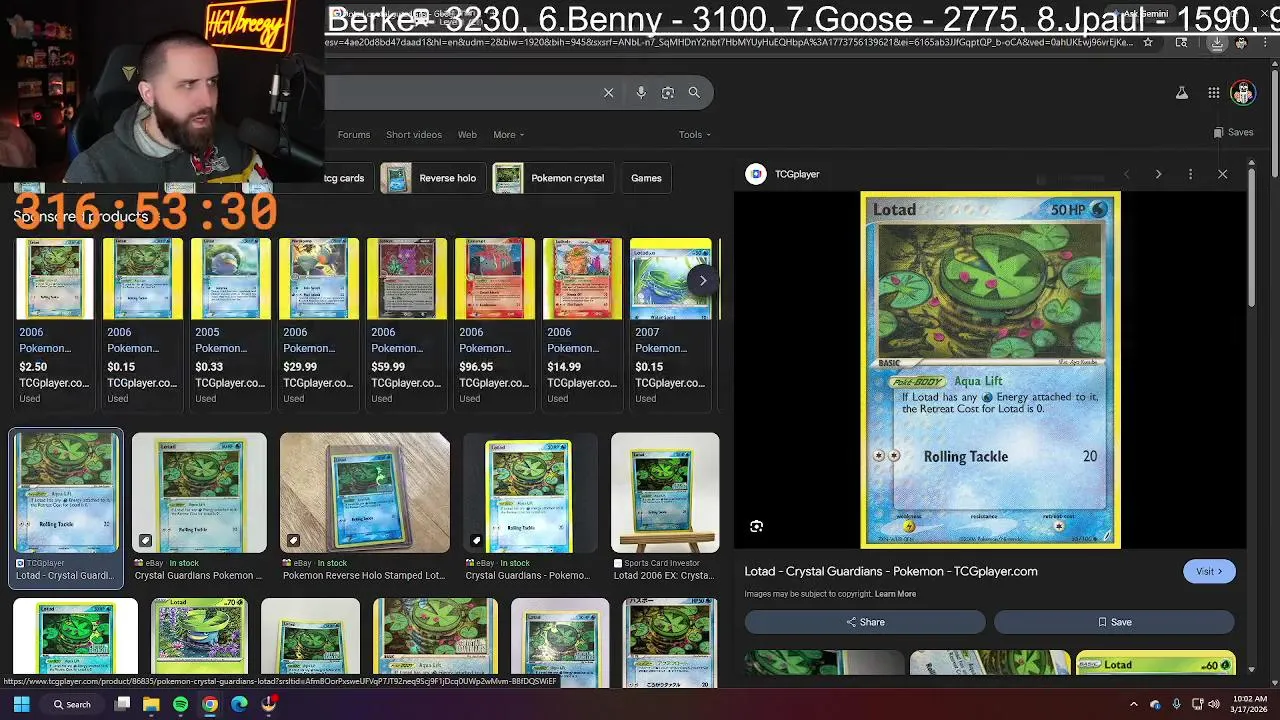This screenshot has height=720, width=1280.
Task: Bookmark this page with the star icon
Action: [1148, 42]
